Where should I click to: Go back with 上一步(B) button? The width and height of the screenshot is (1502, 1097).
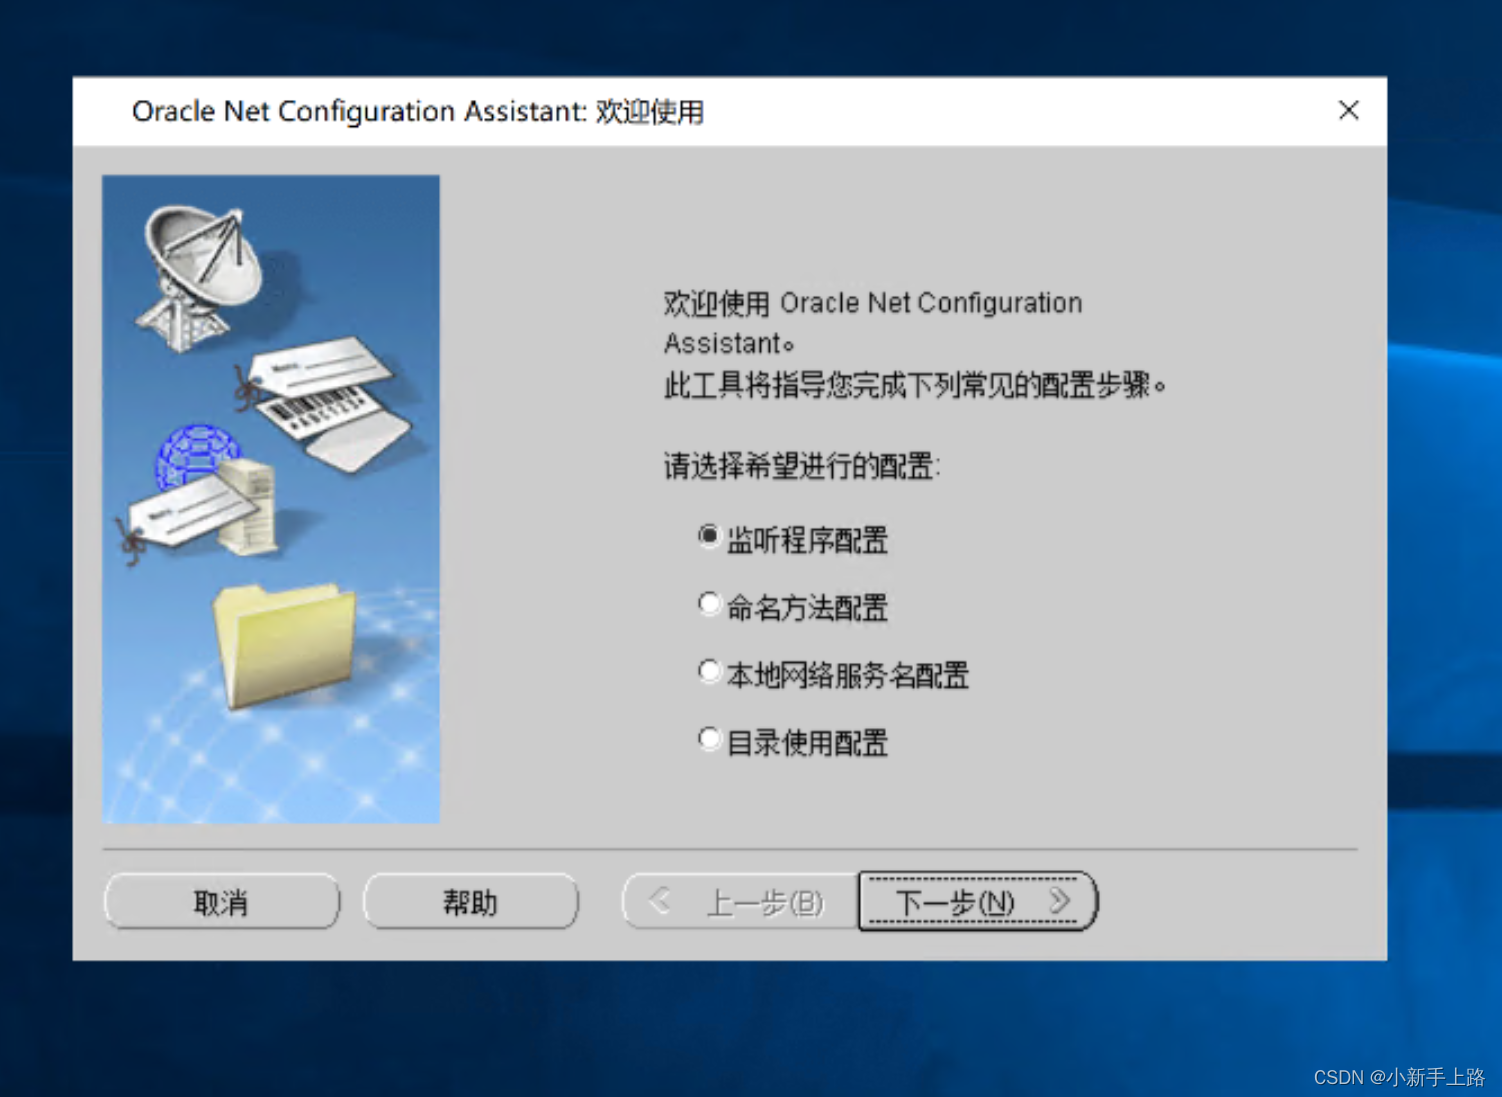tap(740, 902)
